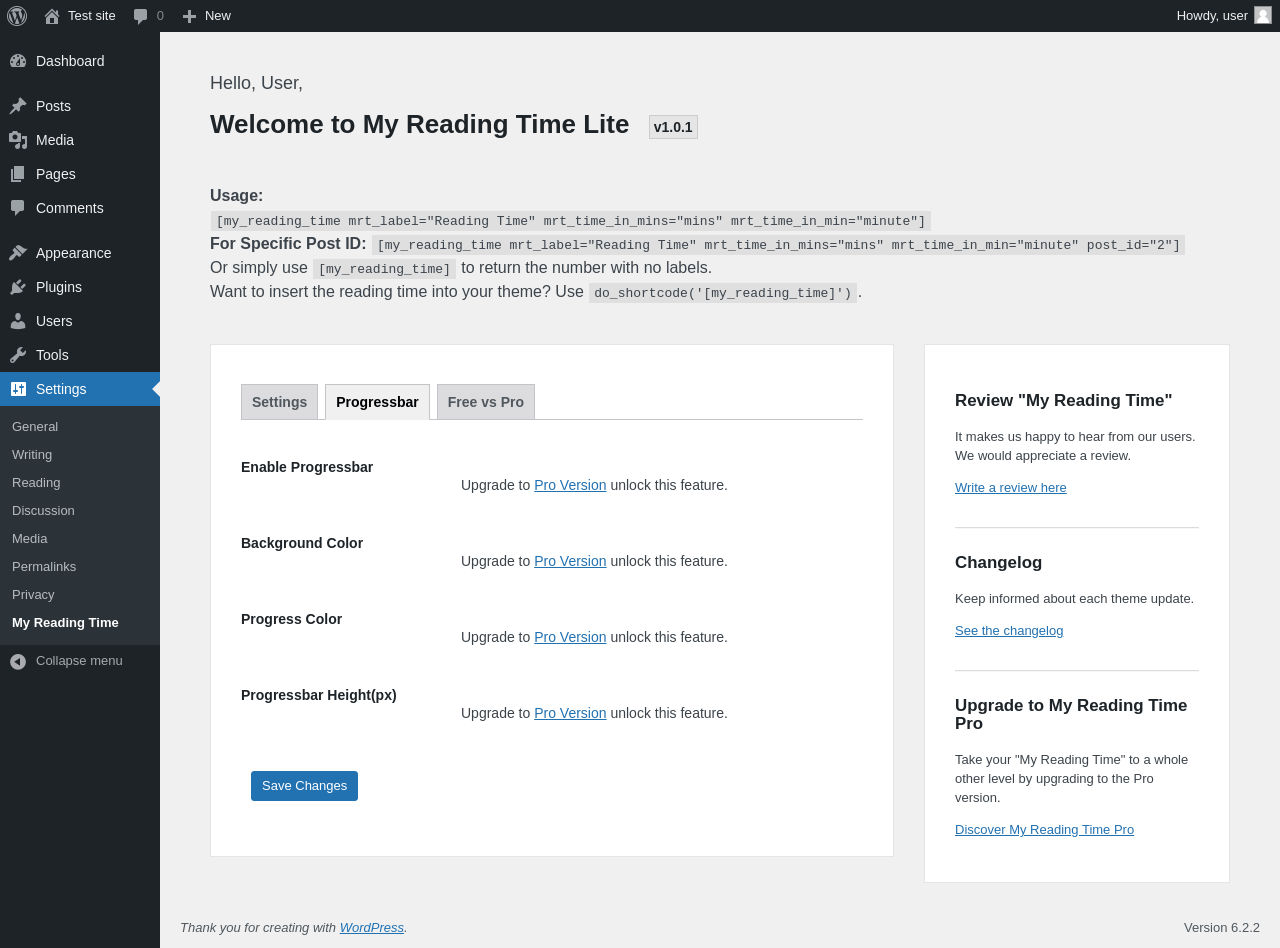Click Pro Version link for Progress Color

(x=570, y=637)
